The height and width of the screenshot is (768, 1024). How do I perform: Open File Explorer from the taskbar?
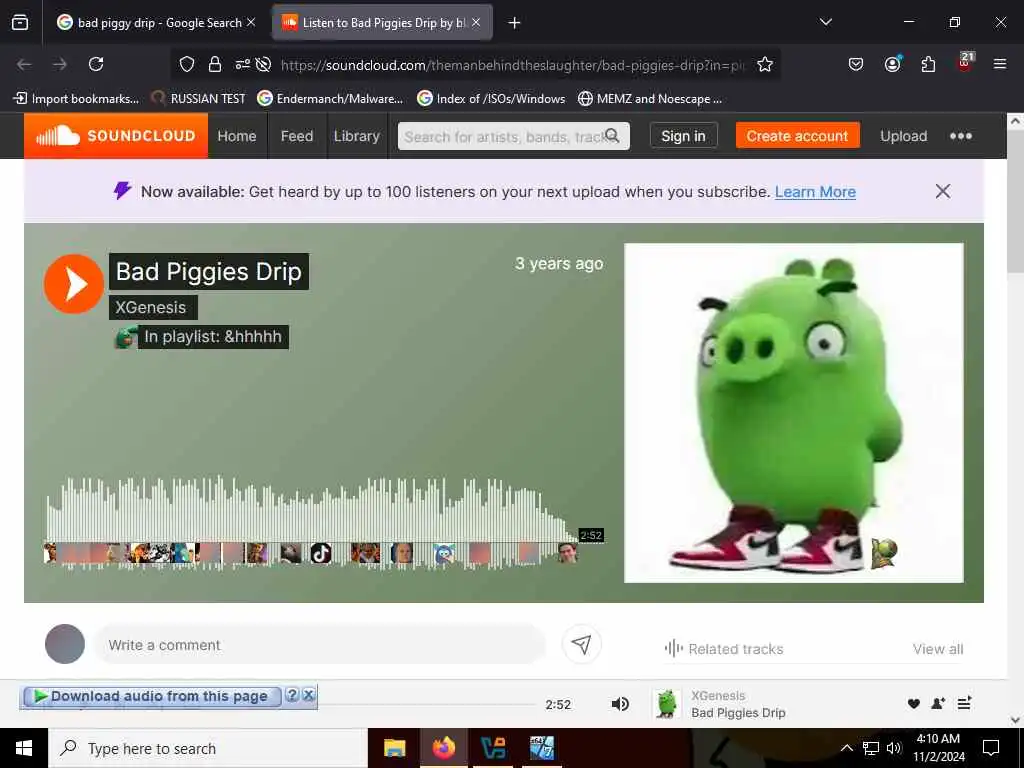394,748
